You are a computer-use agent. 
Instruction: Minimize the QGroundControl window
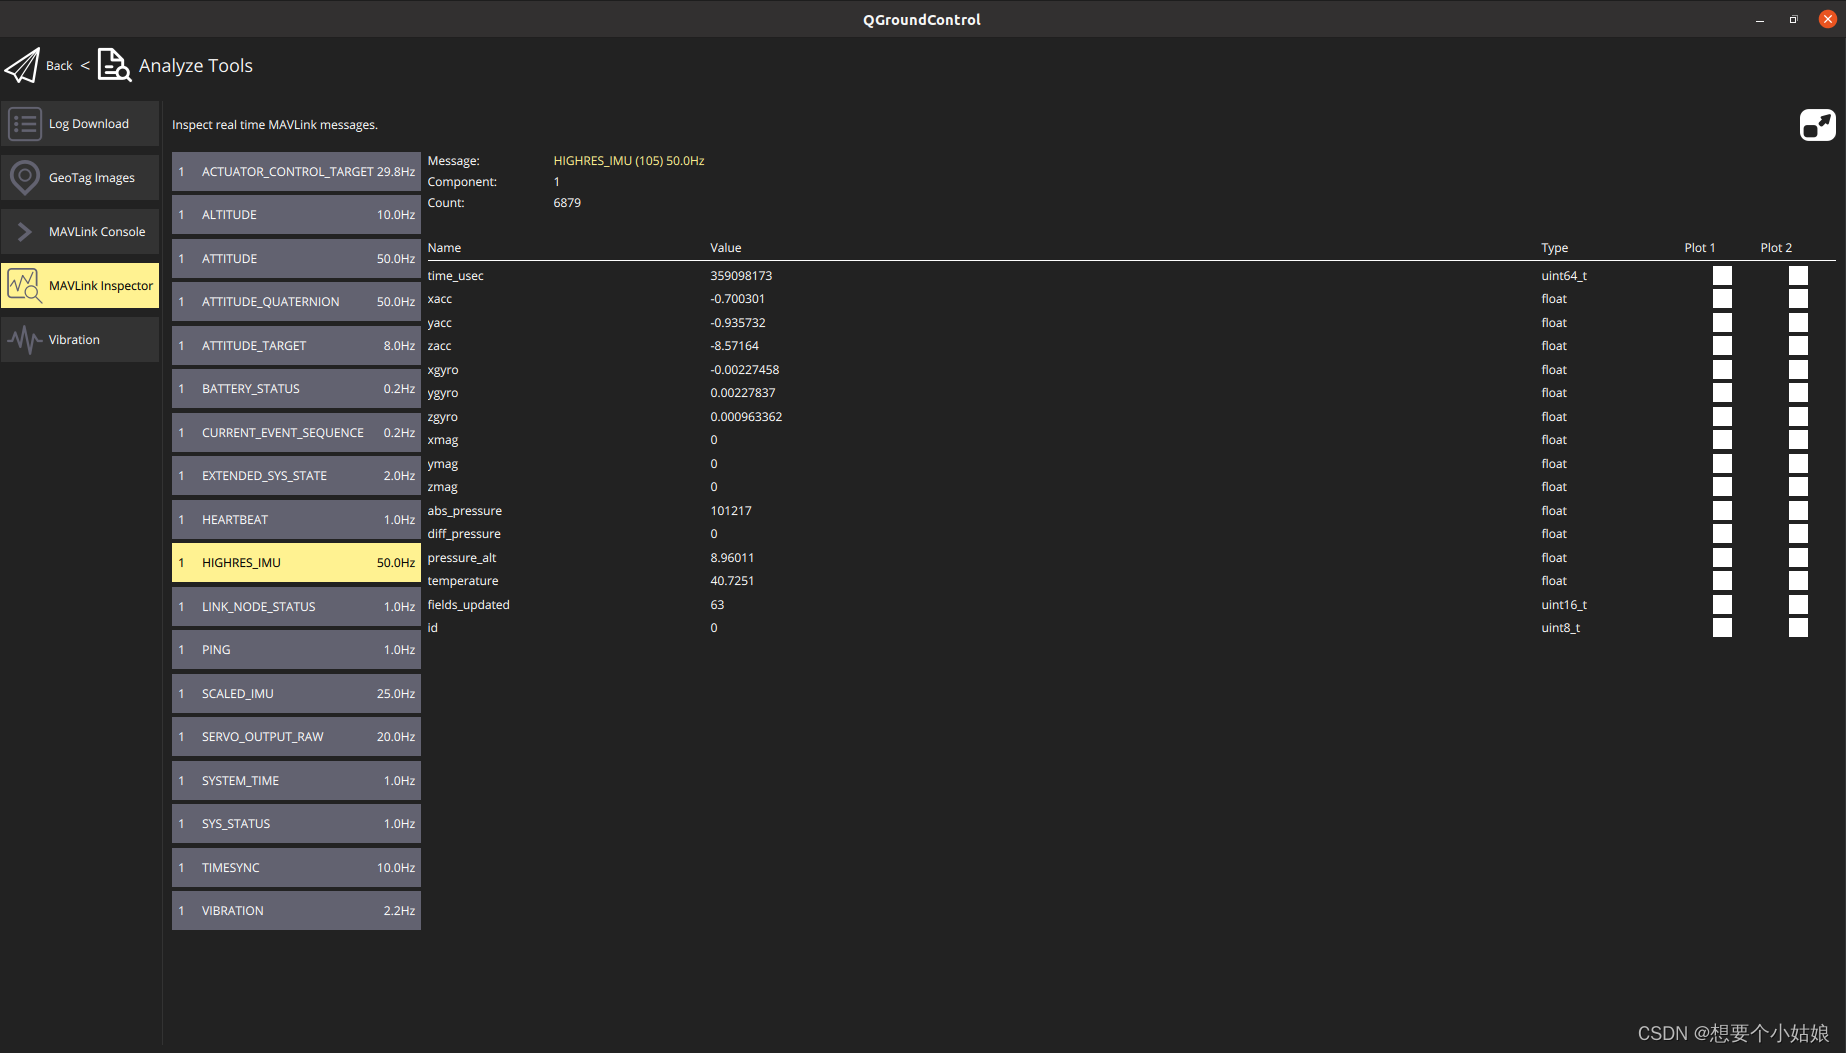click(1760, 20)
